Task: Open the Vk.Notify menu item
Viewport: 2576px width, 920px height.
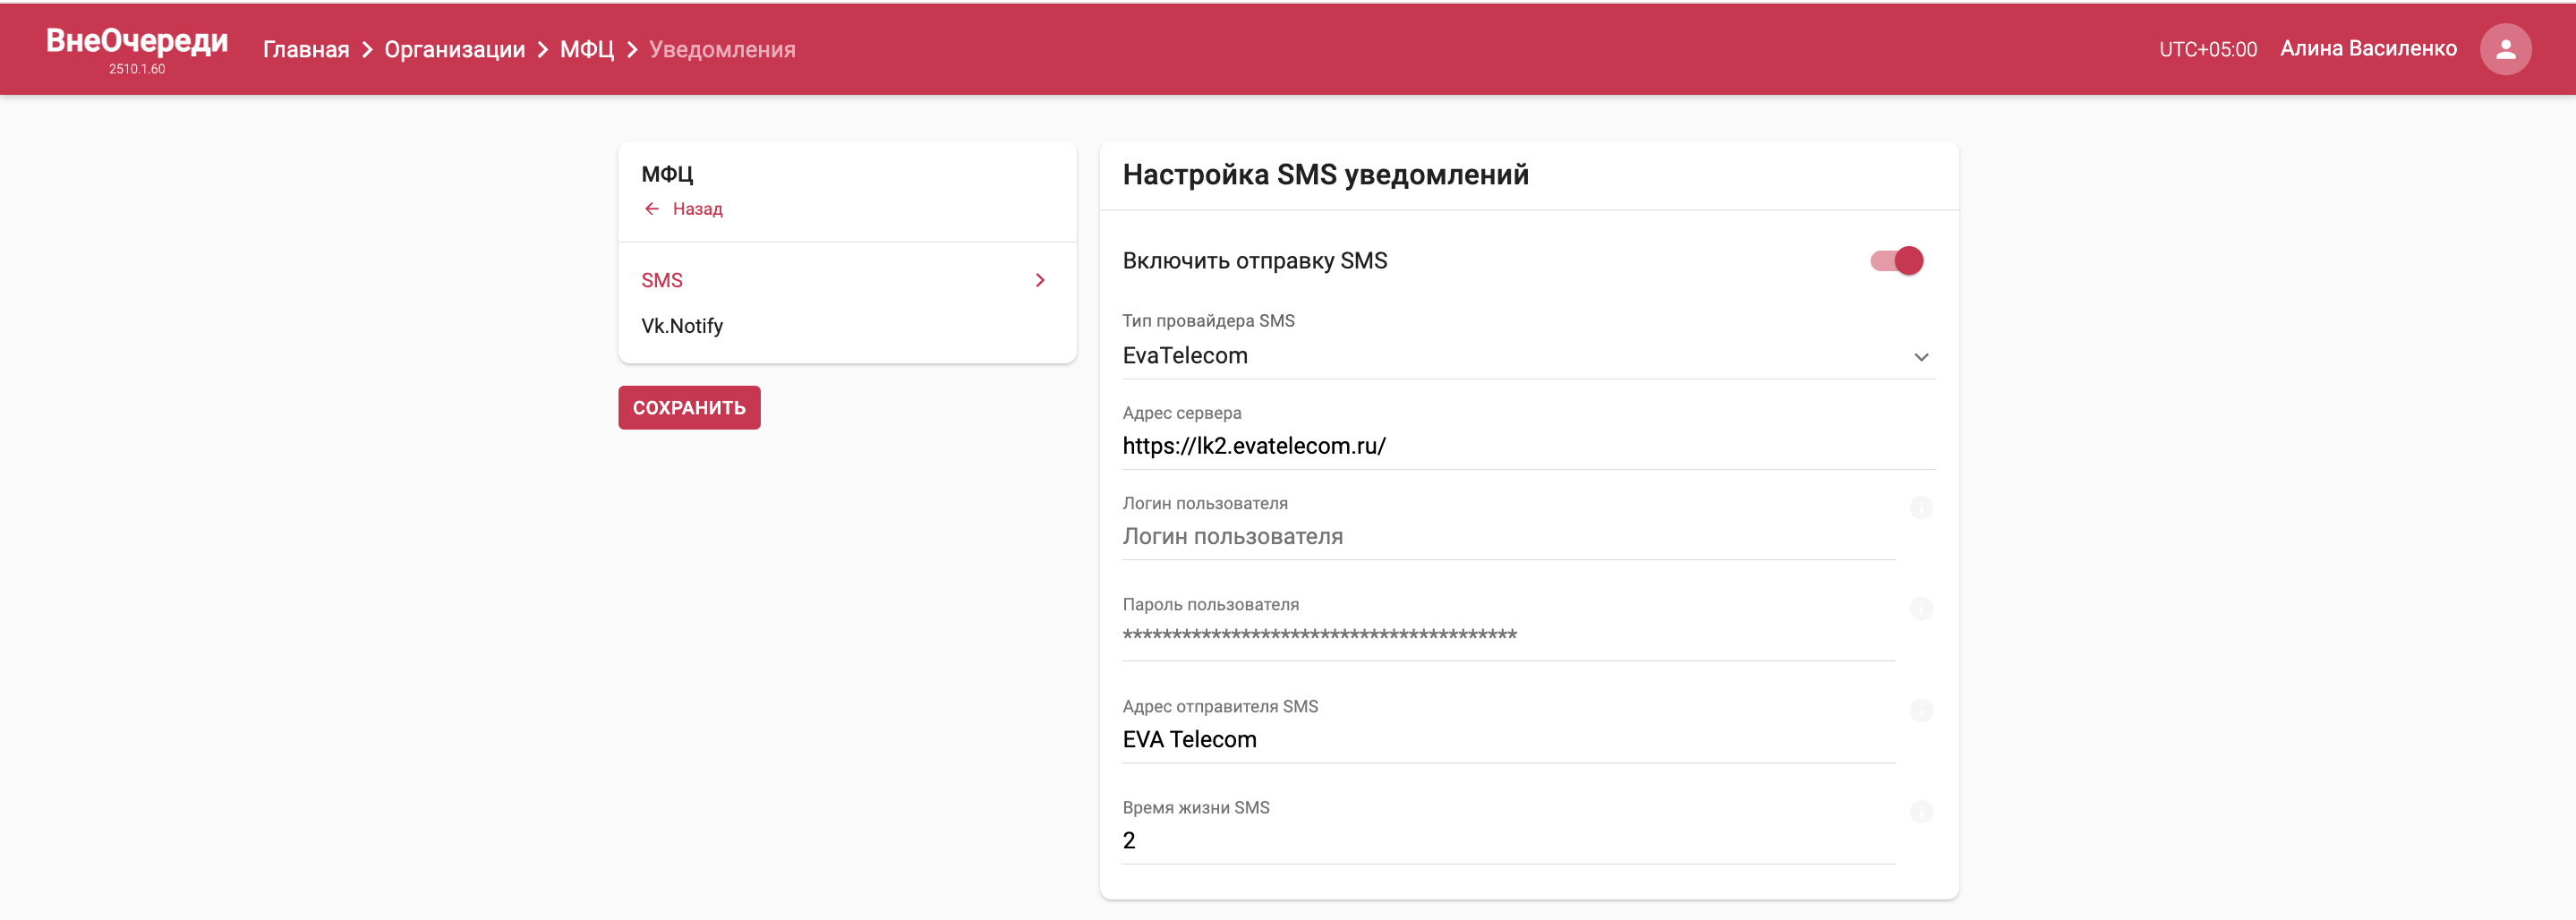Action: pos(847,326)
